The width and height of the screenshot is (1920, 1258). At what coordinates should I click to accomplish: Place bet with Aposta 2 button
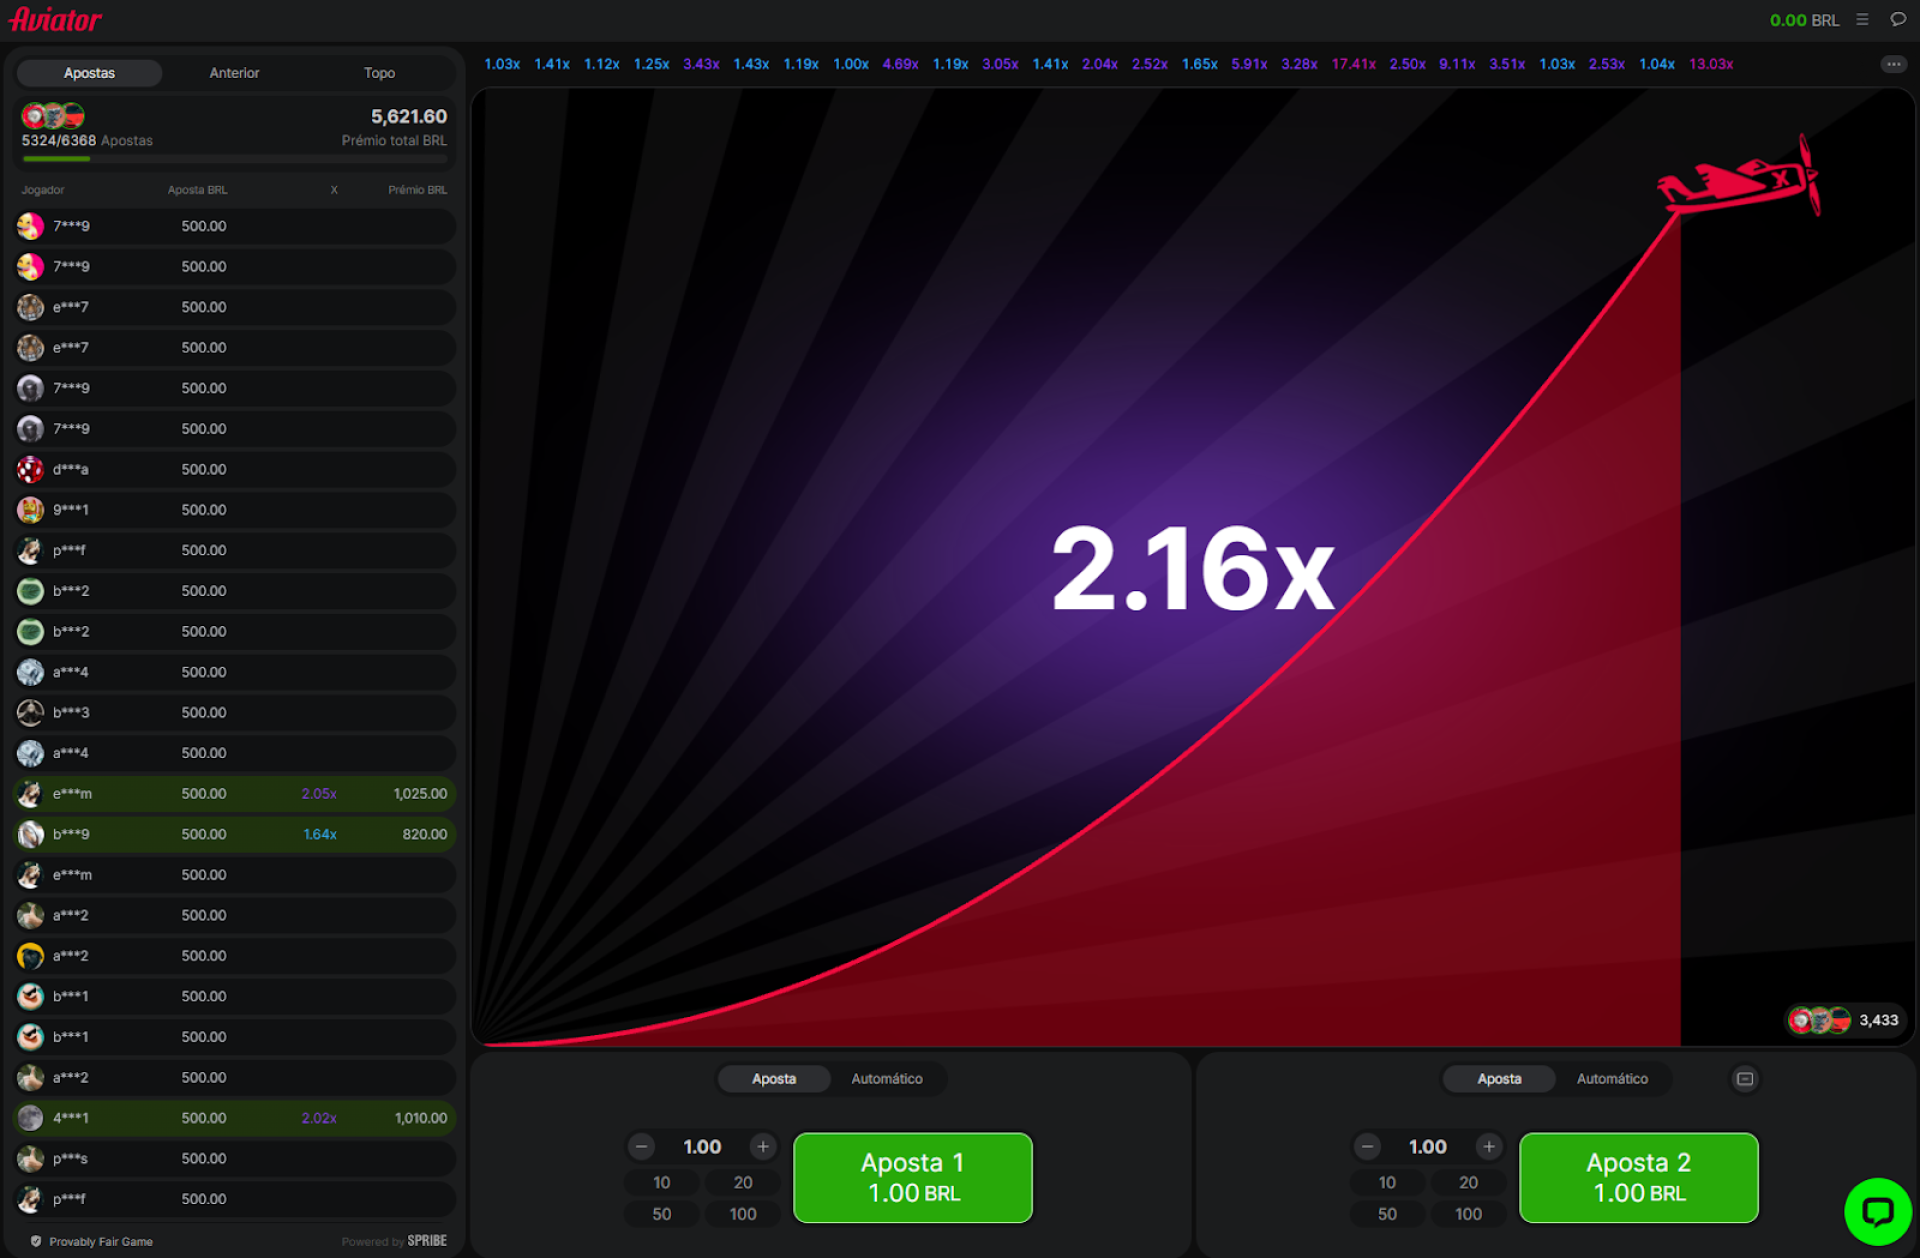[x=1638, y=1177]
